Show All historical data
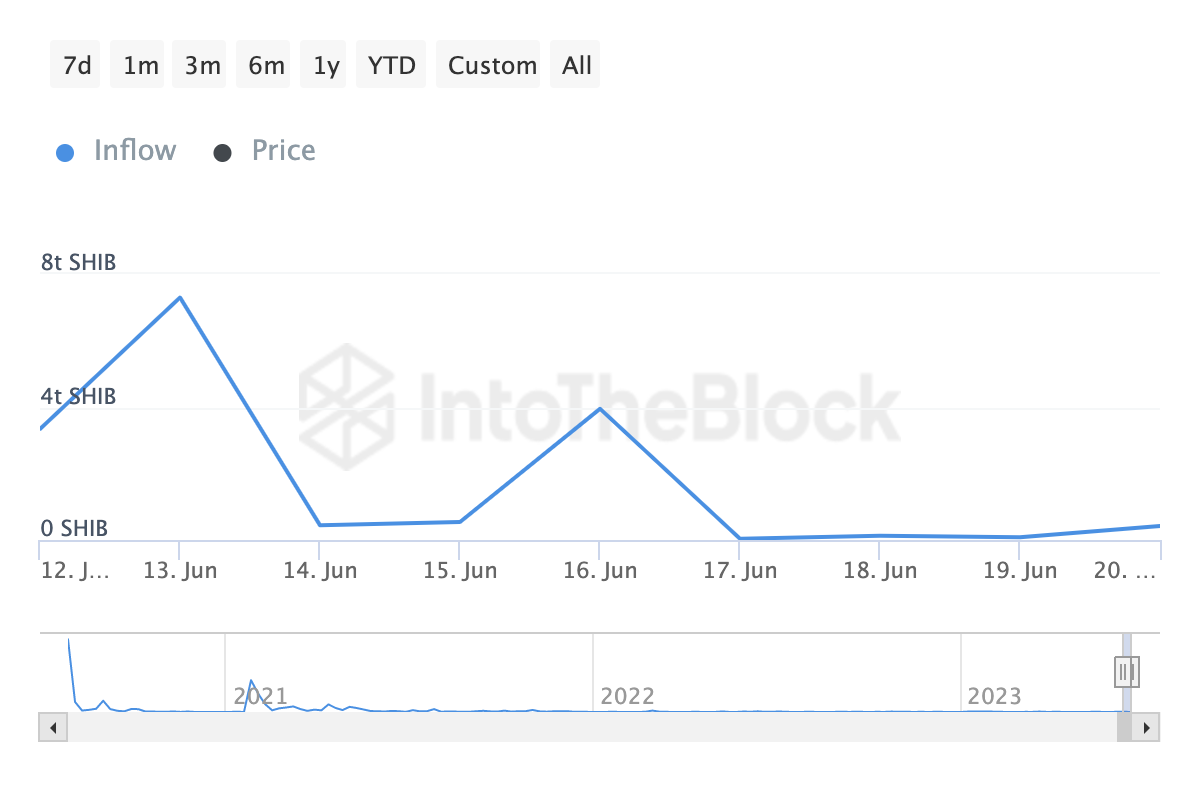This screenshot has width=1200, height=800. coord(577,66)
